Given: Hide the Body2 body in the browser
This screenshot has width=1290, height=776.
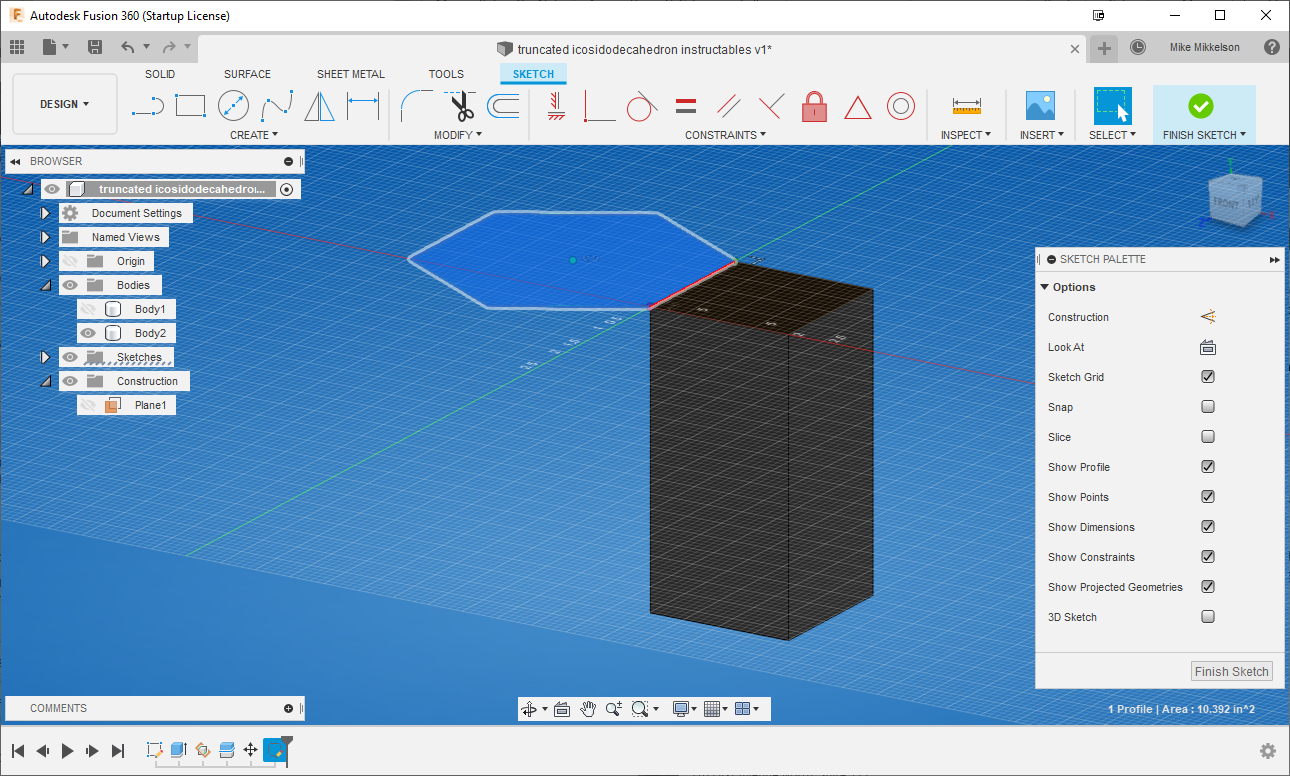Looking at the screenshot, I should (88, 332).
